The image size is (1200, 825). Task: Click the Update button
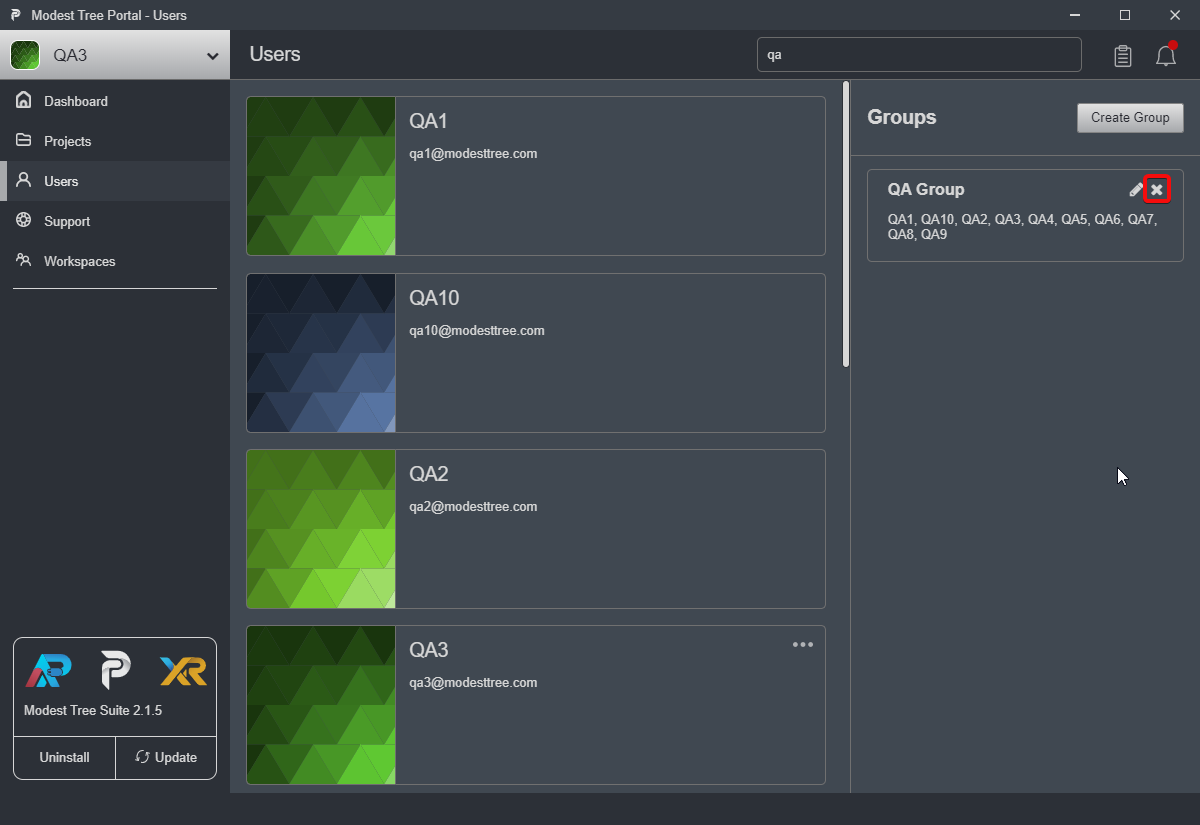[166, 757]
